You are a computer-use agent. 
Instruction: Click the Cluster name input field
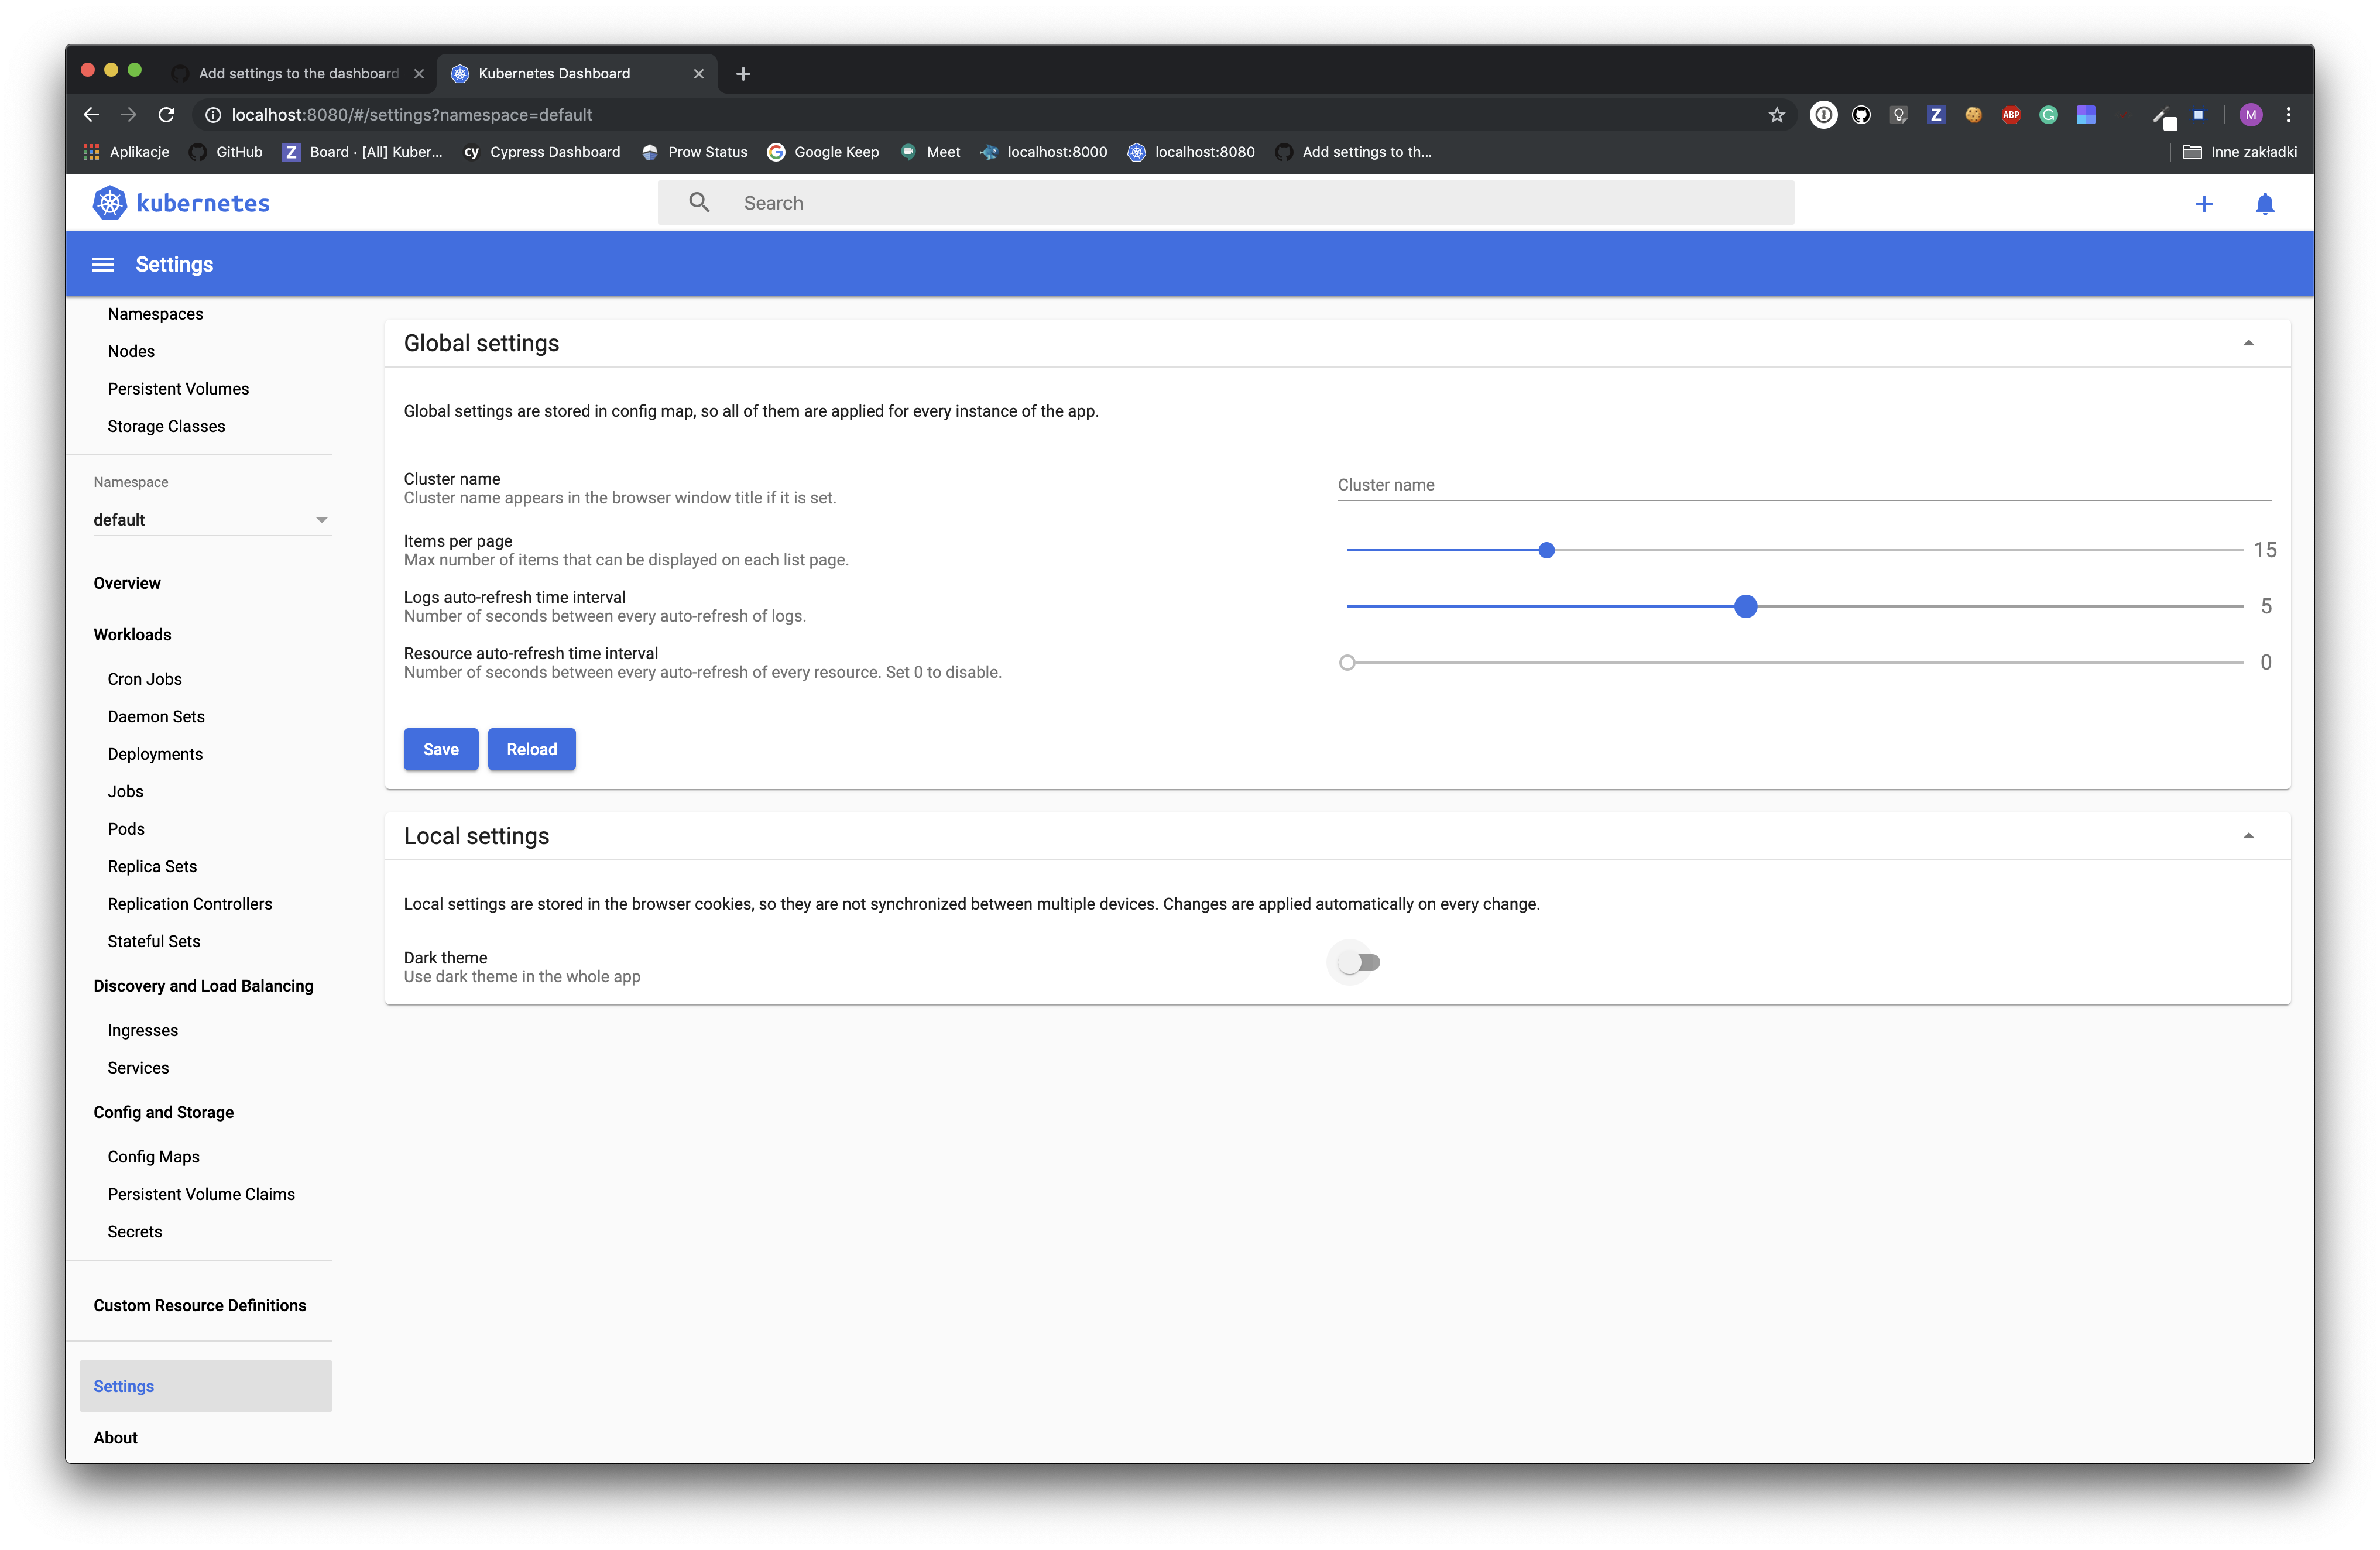click(x=1700, y=485)
